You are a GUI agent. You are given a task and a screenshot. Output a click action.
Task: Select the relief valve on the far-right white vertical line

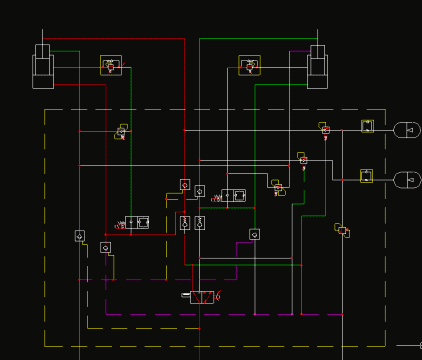(342, 230)
